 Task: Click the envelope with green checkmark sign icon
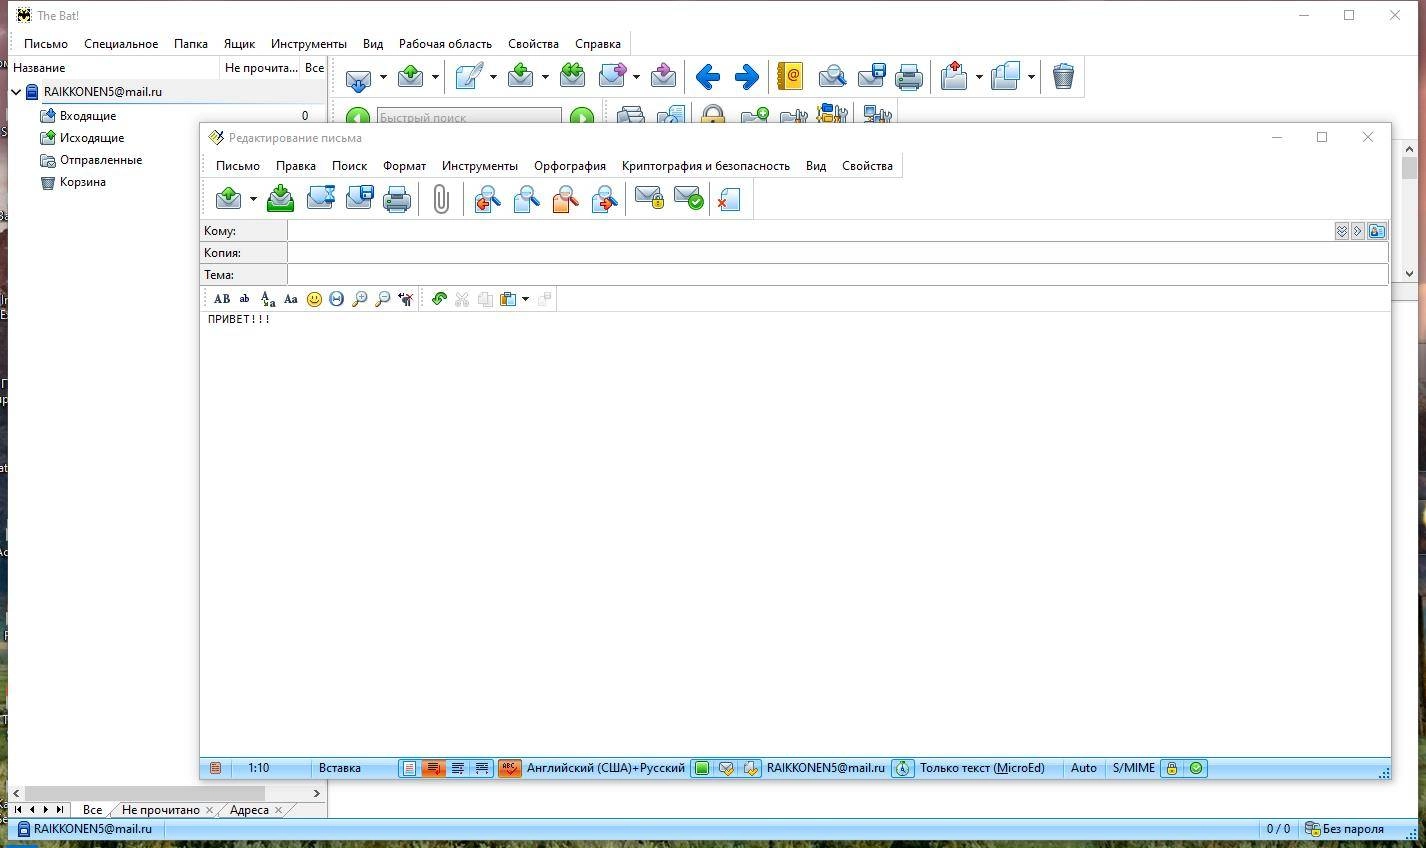(688, 199)
